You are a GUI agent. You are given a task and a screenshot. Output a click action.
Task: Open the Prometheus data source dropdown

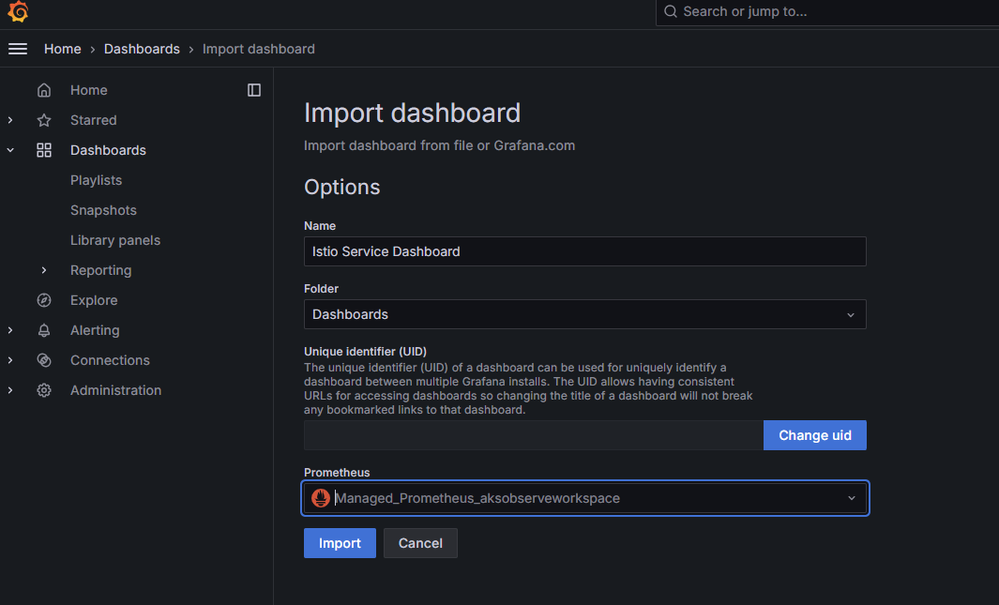point(585,498)
